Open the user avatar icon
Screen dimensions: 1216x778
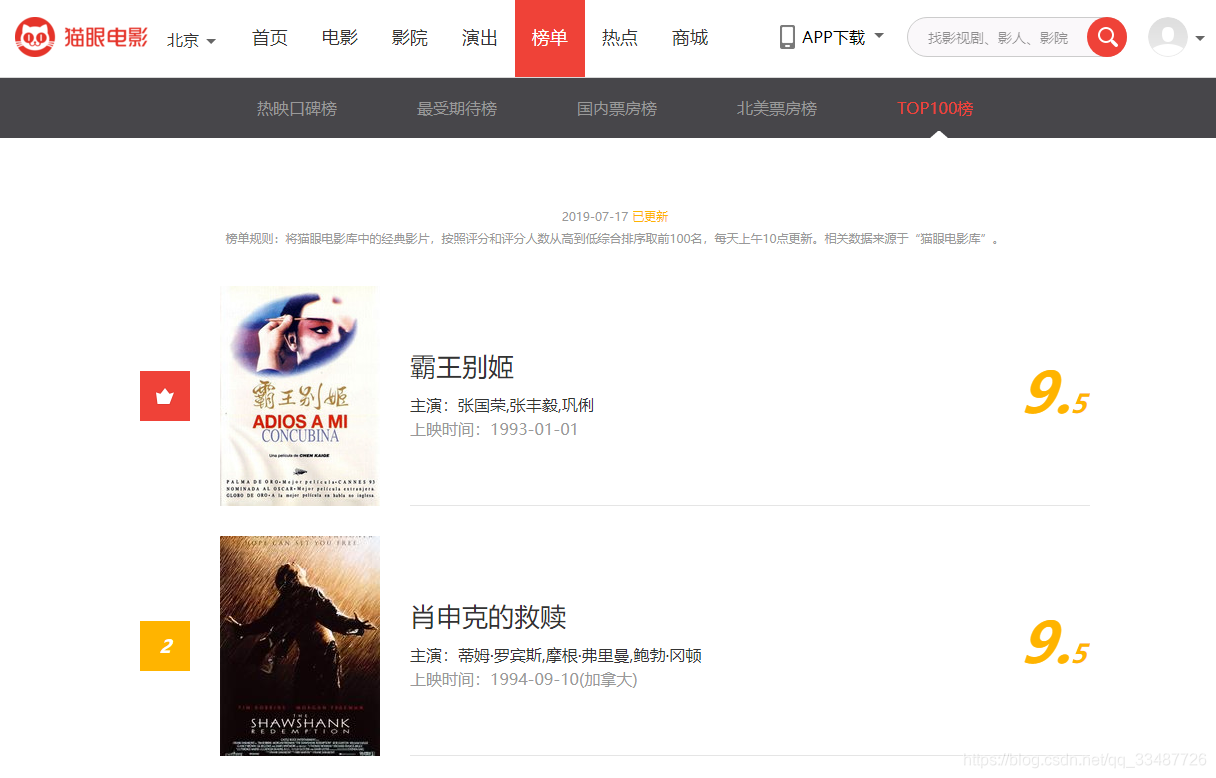(x=1168, y=37)
